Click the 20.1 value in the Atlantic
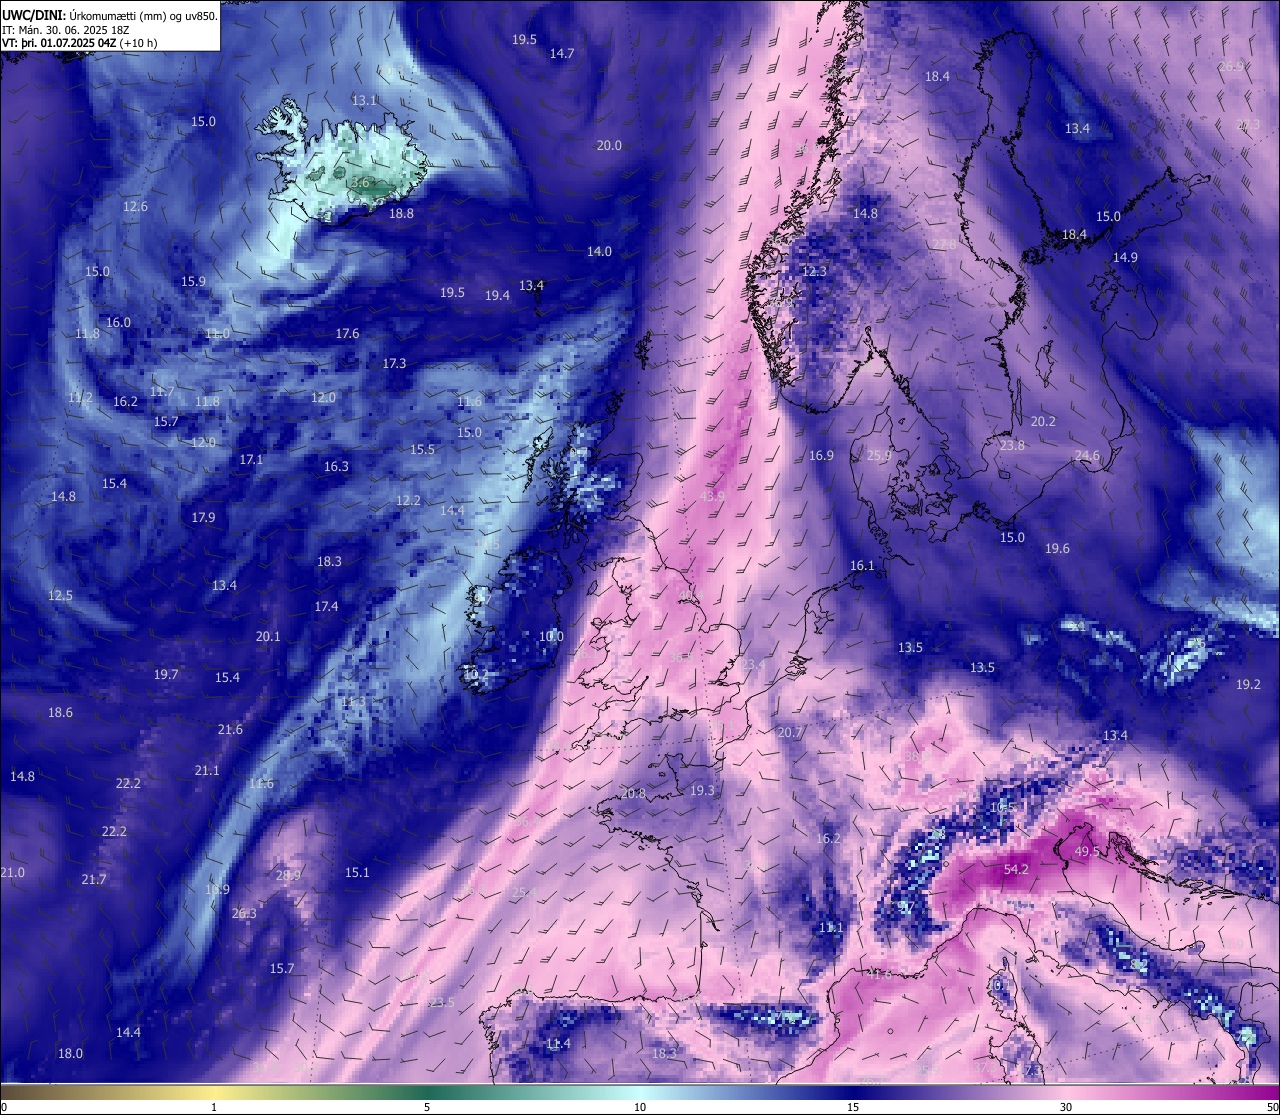Image resolution: width=1280 pixels, height=1115 pixels. pos(268,636)
